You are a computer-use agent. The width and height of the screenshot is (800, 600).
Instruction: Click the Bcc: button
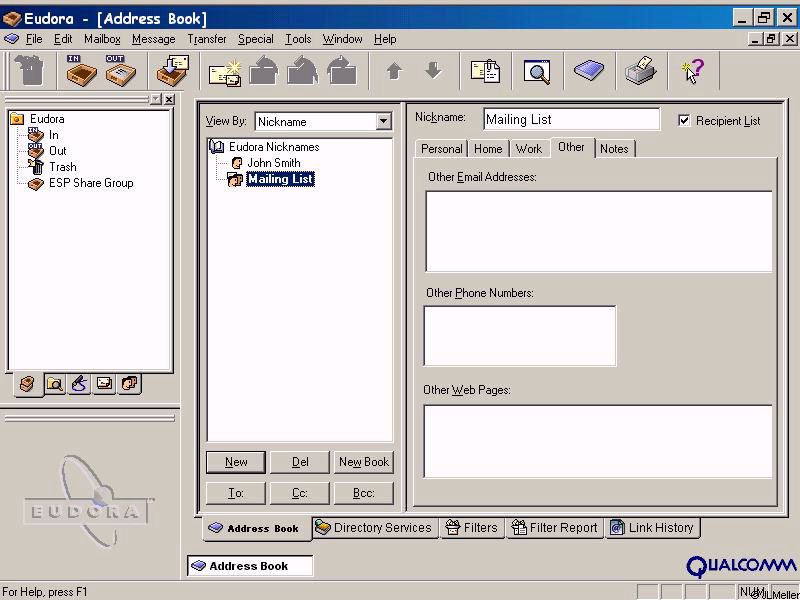coord(364,493)
